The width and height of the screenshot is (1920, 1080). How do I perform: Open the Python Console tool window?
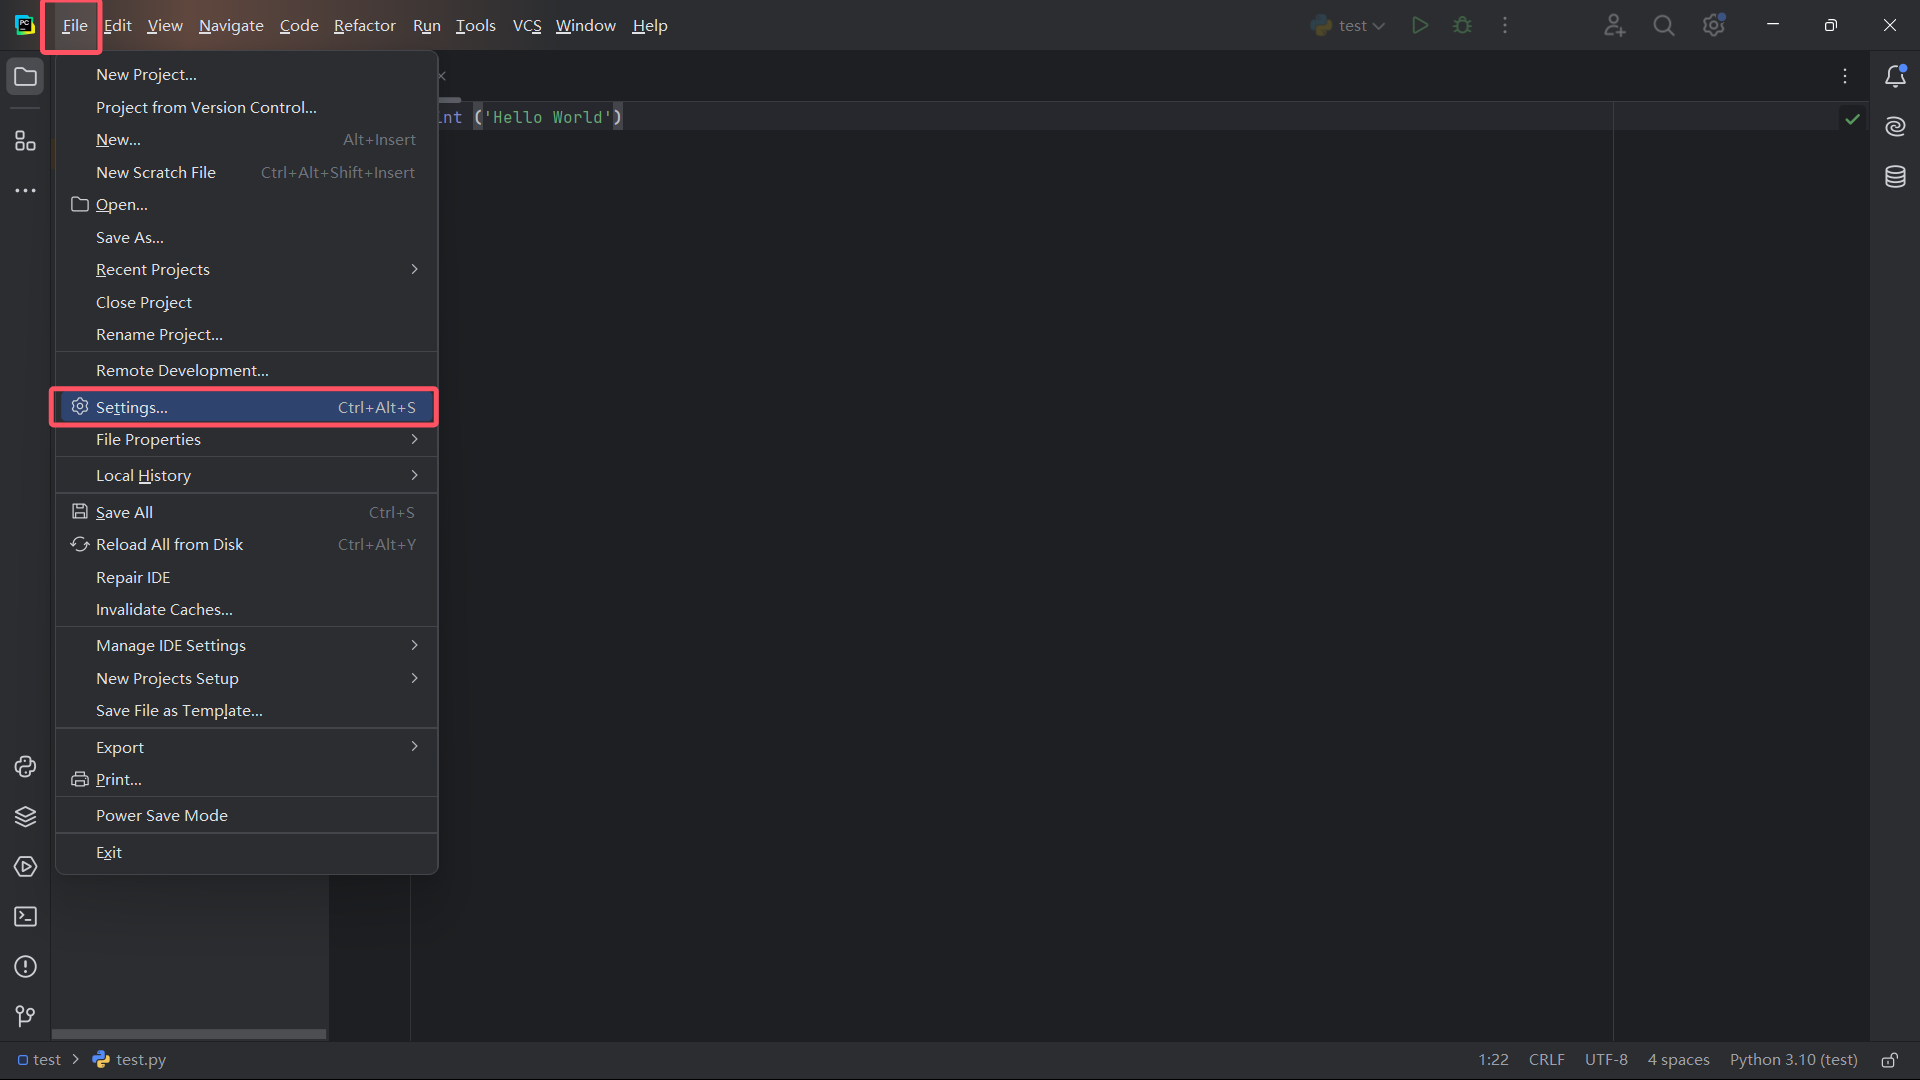(x=25, y=767)
